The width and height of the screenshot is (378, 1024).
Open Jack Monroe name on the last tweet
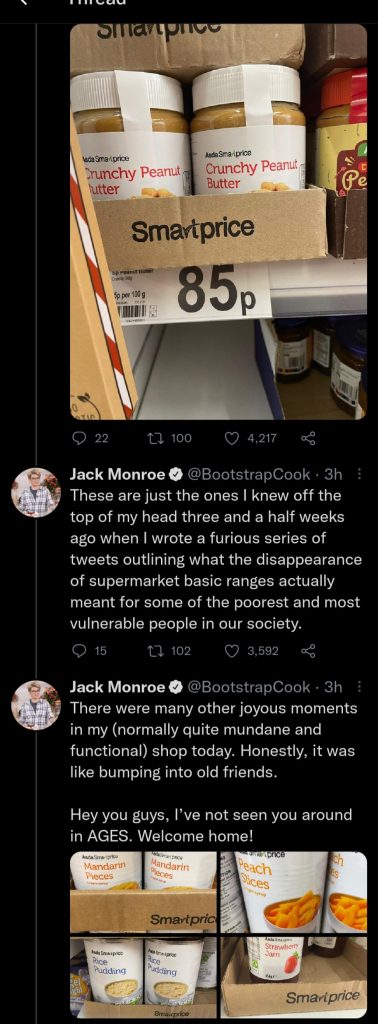118,687
